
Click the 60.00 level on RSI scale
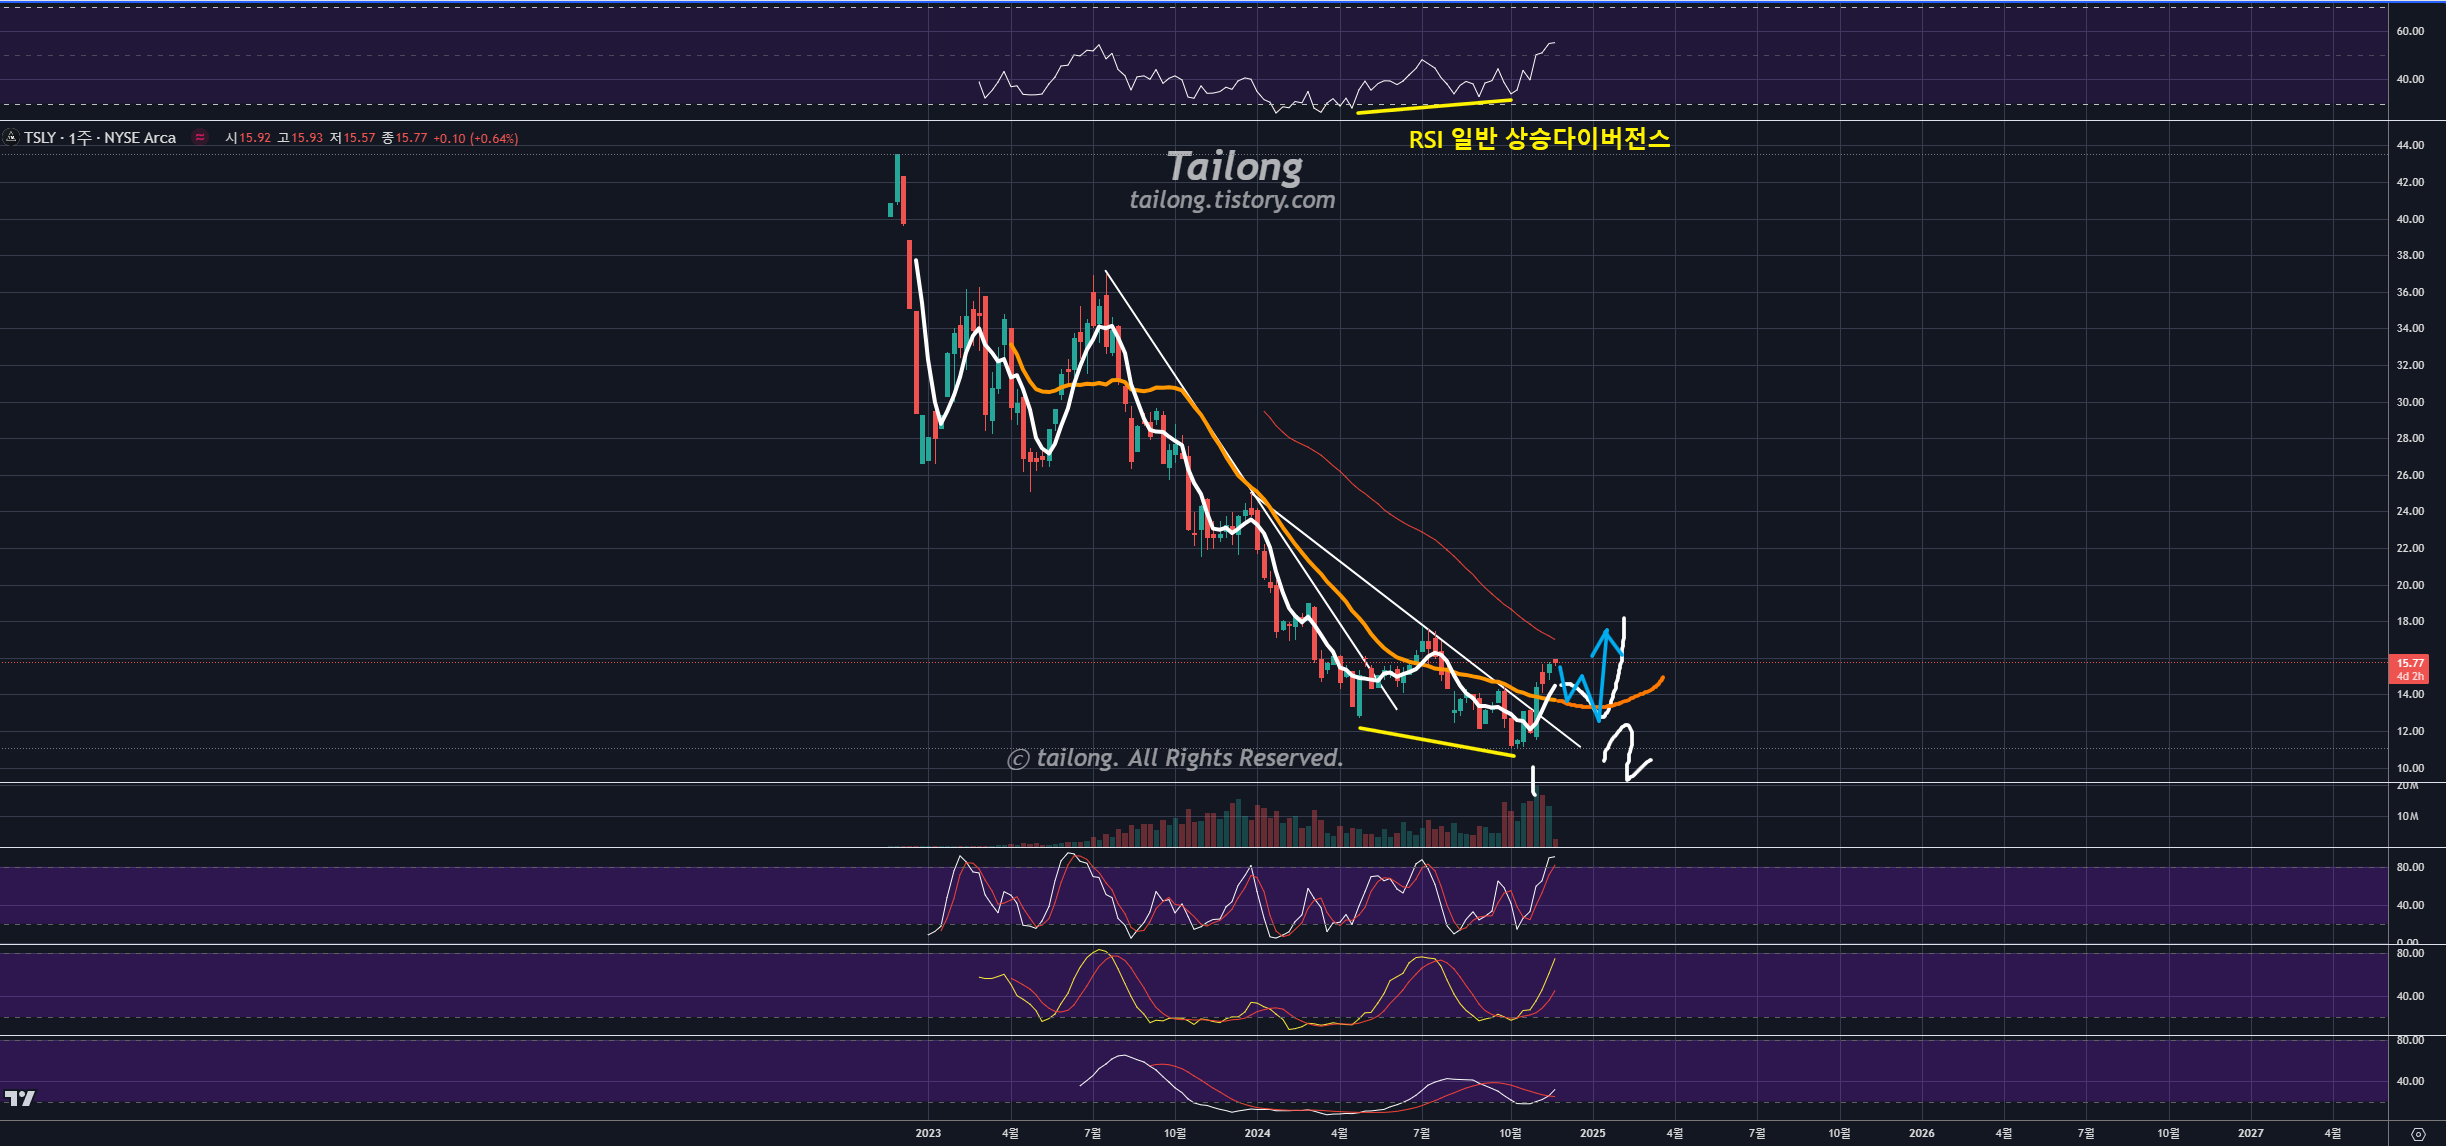(2410, 31)
